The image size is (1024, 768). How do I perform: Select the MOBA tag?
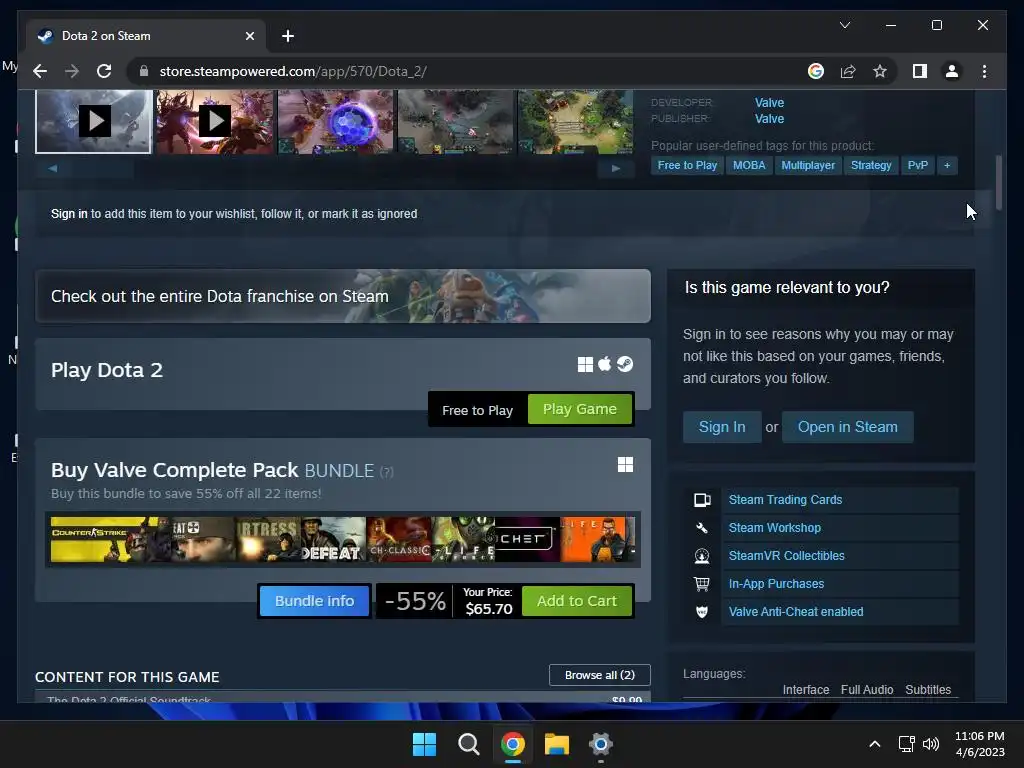pyautogui.click(x=749, y=165)
